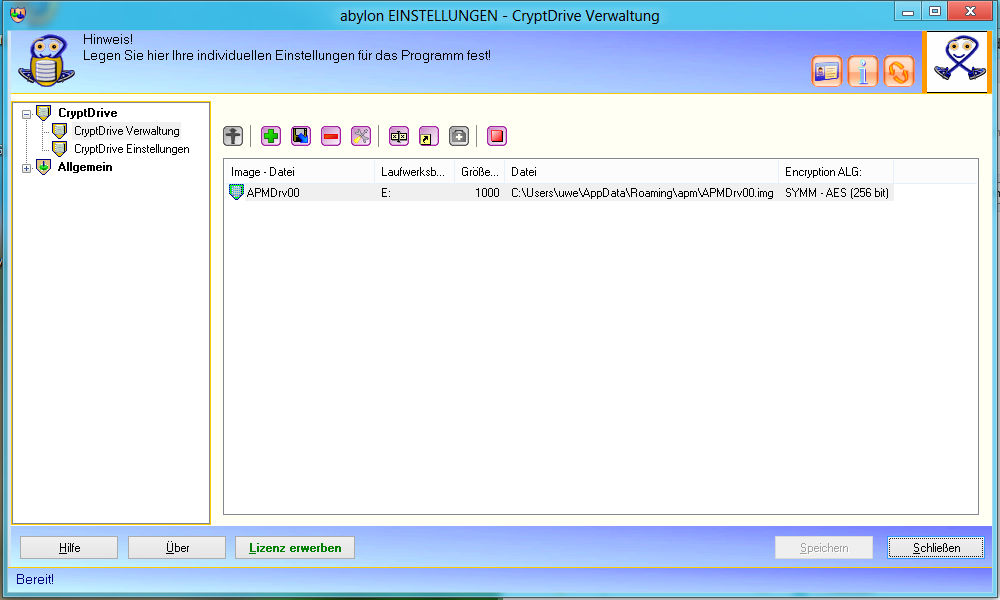Click the Schließen button
Viewport: 1000px width, 600px height.
pyautogui.click(x=936, y=548)
